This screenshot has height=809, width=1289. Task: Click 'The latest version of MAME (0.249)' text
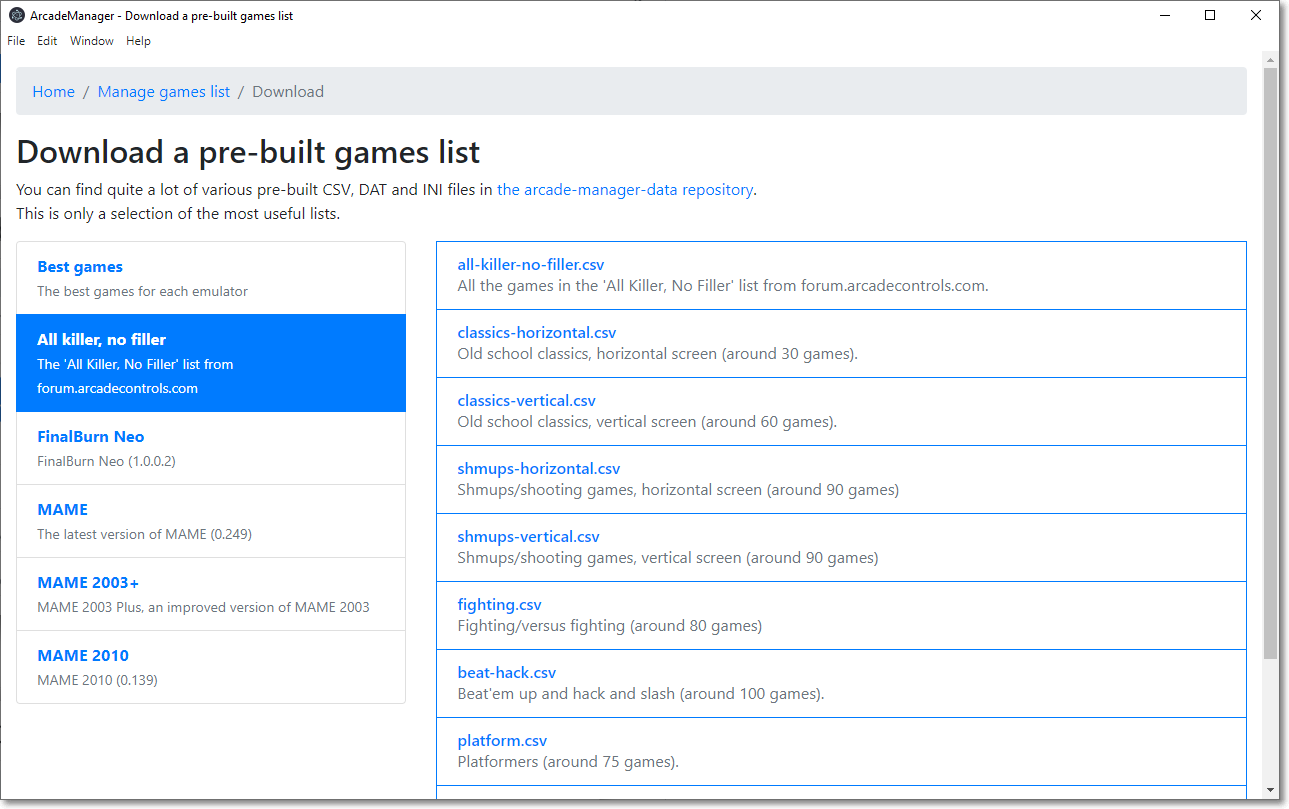click(x=145, y=535)
